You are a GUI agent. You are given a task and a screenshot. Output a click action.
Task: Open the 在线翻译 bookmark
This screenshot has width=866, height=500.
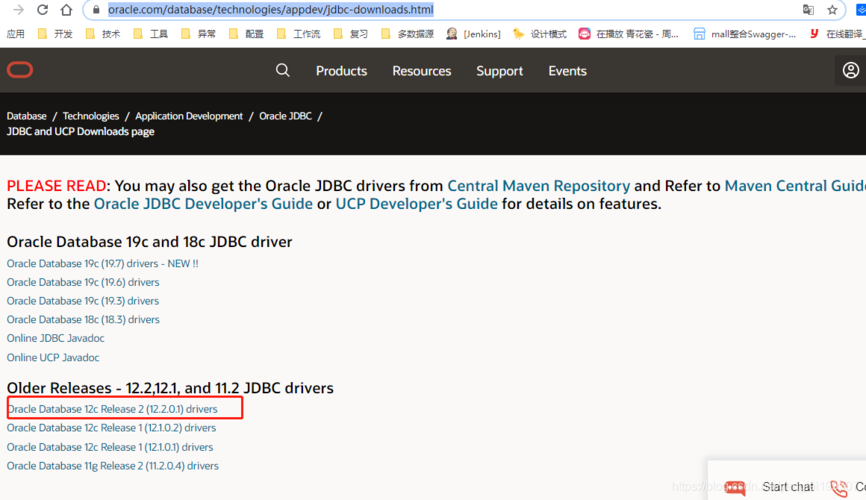[x=837, y=34]
